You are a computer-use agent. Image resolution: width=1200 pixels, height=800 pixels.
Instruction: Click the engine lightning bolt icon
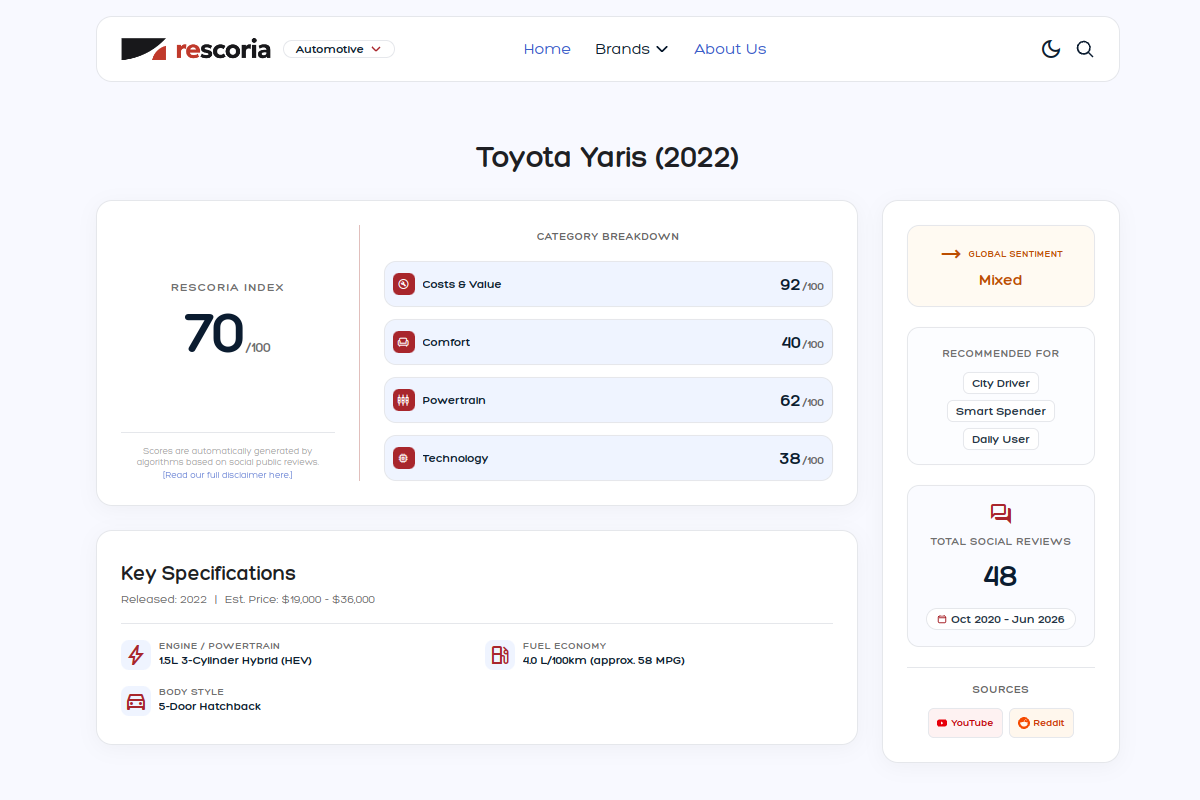tap(136, 654)
